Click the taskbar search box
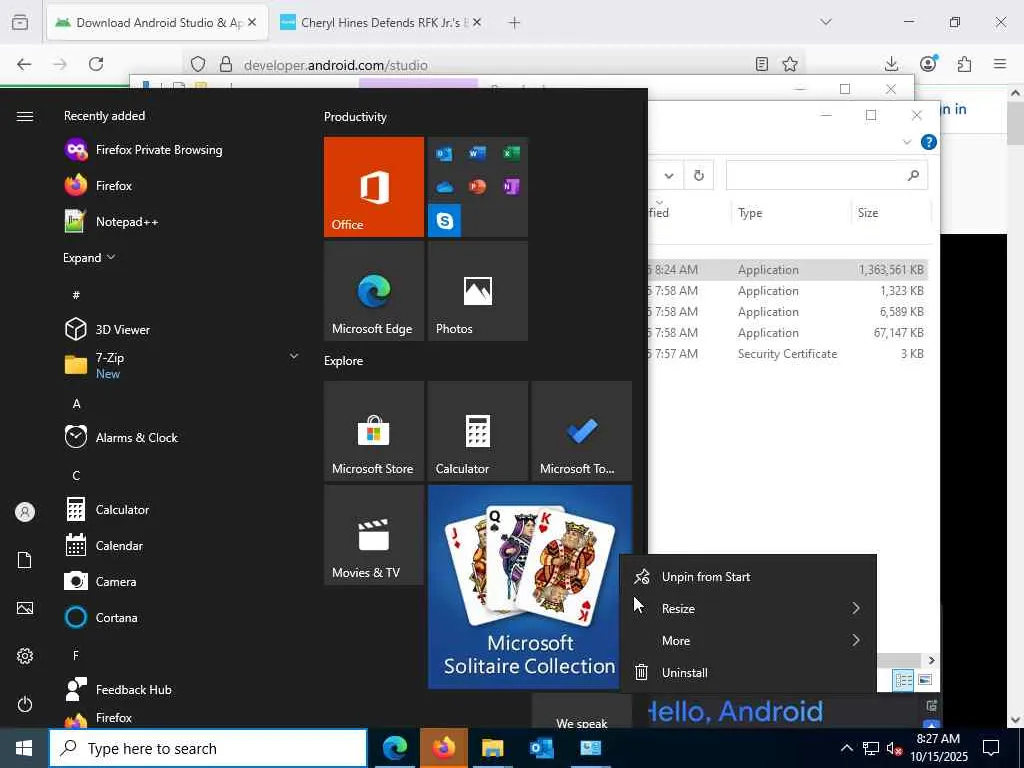1024x768 pixels. [208, 748]
